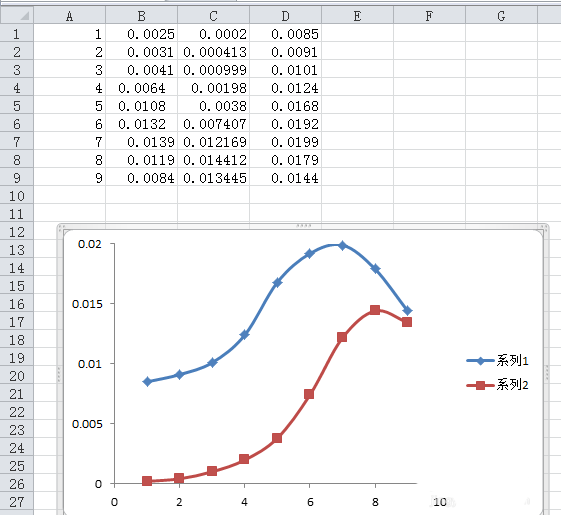Select column E header
Image resolution: width=561 pixels, height=521 pixels.
point(357,15)
